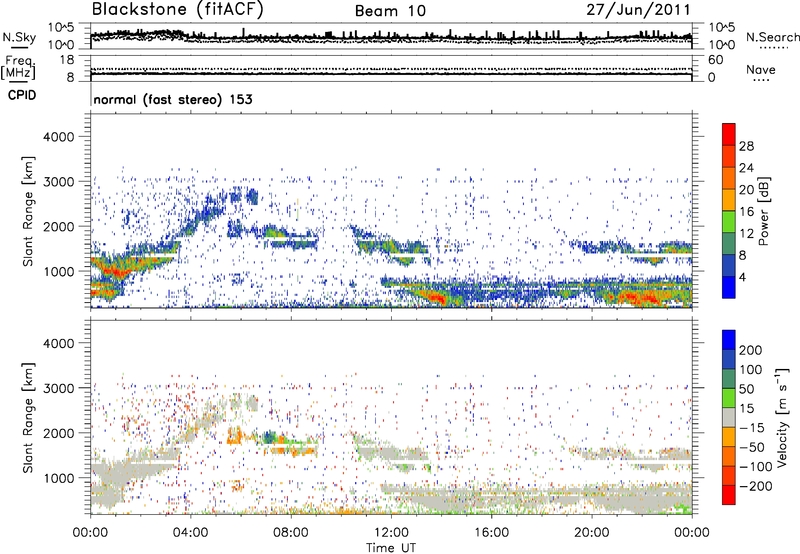This screenshot has height=554, width=800.
Task: Click the 12 label on Power colorbar
Action: click(x=746, y=233)
